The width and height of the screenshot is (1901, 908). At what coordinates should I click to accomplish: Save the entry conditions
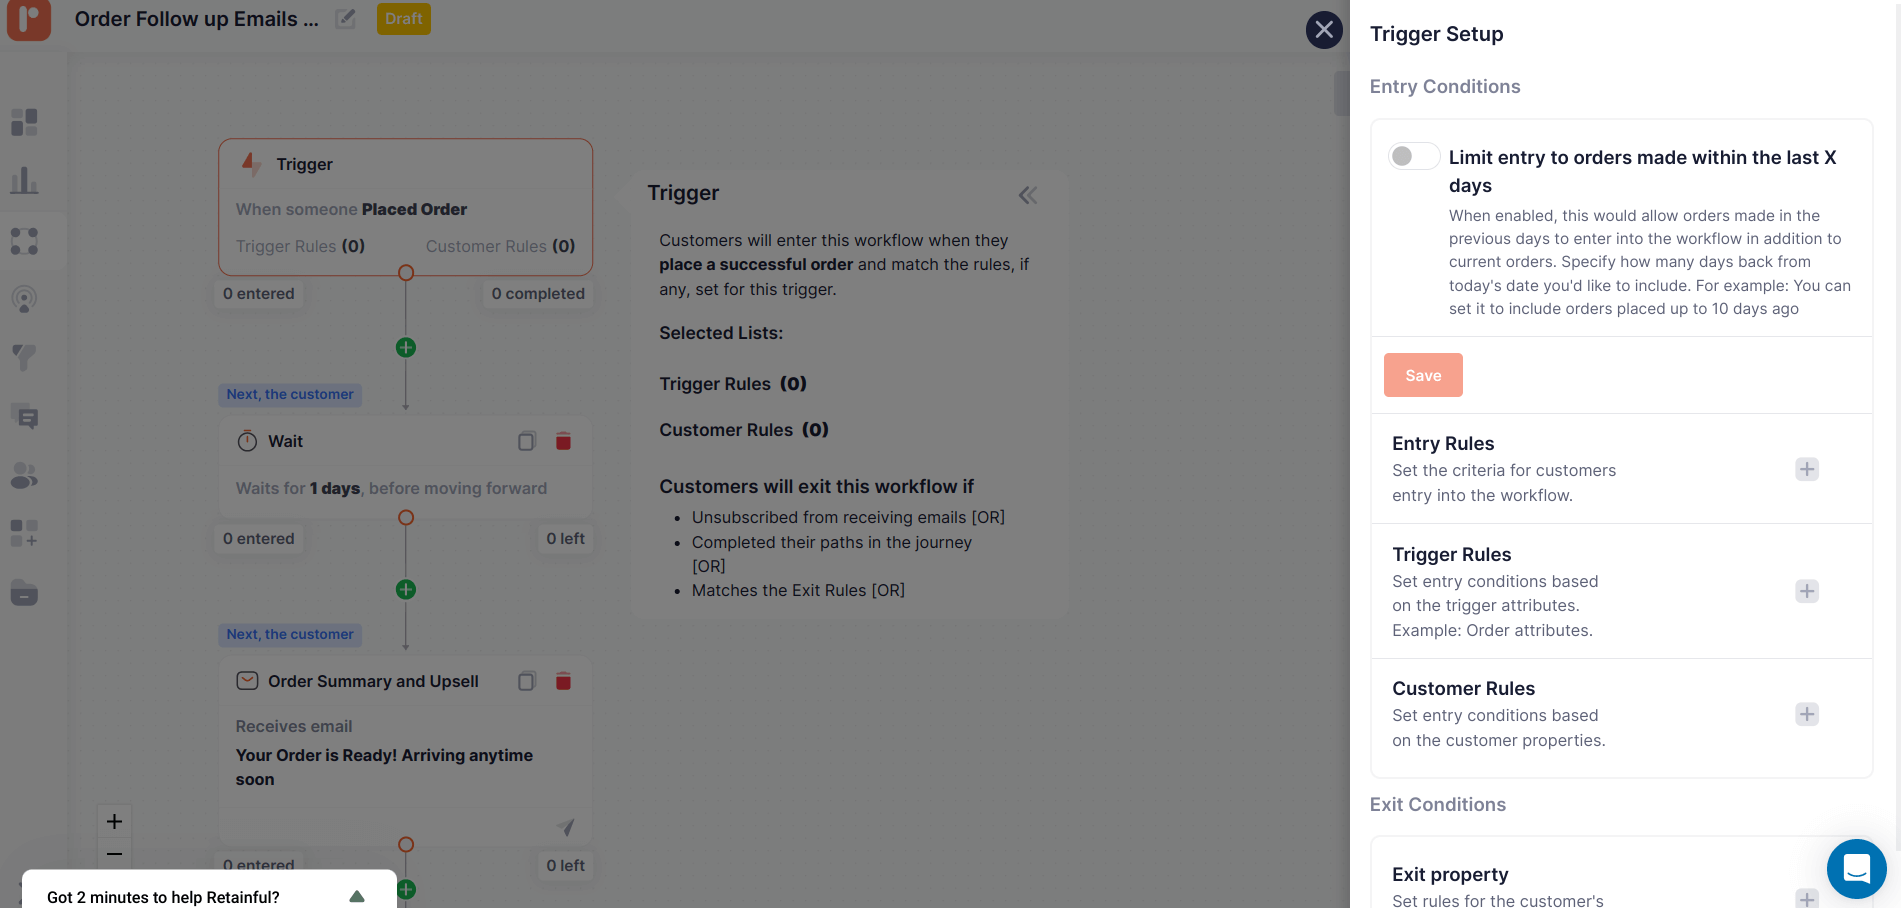point(1423,375)
